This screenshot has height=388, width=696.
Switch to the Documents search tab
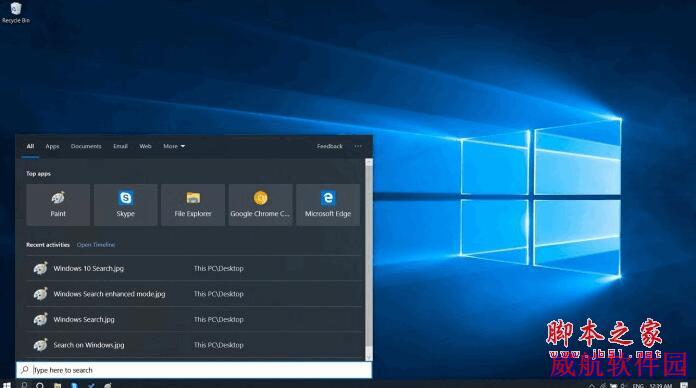pos(86,146)
